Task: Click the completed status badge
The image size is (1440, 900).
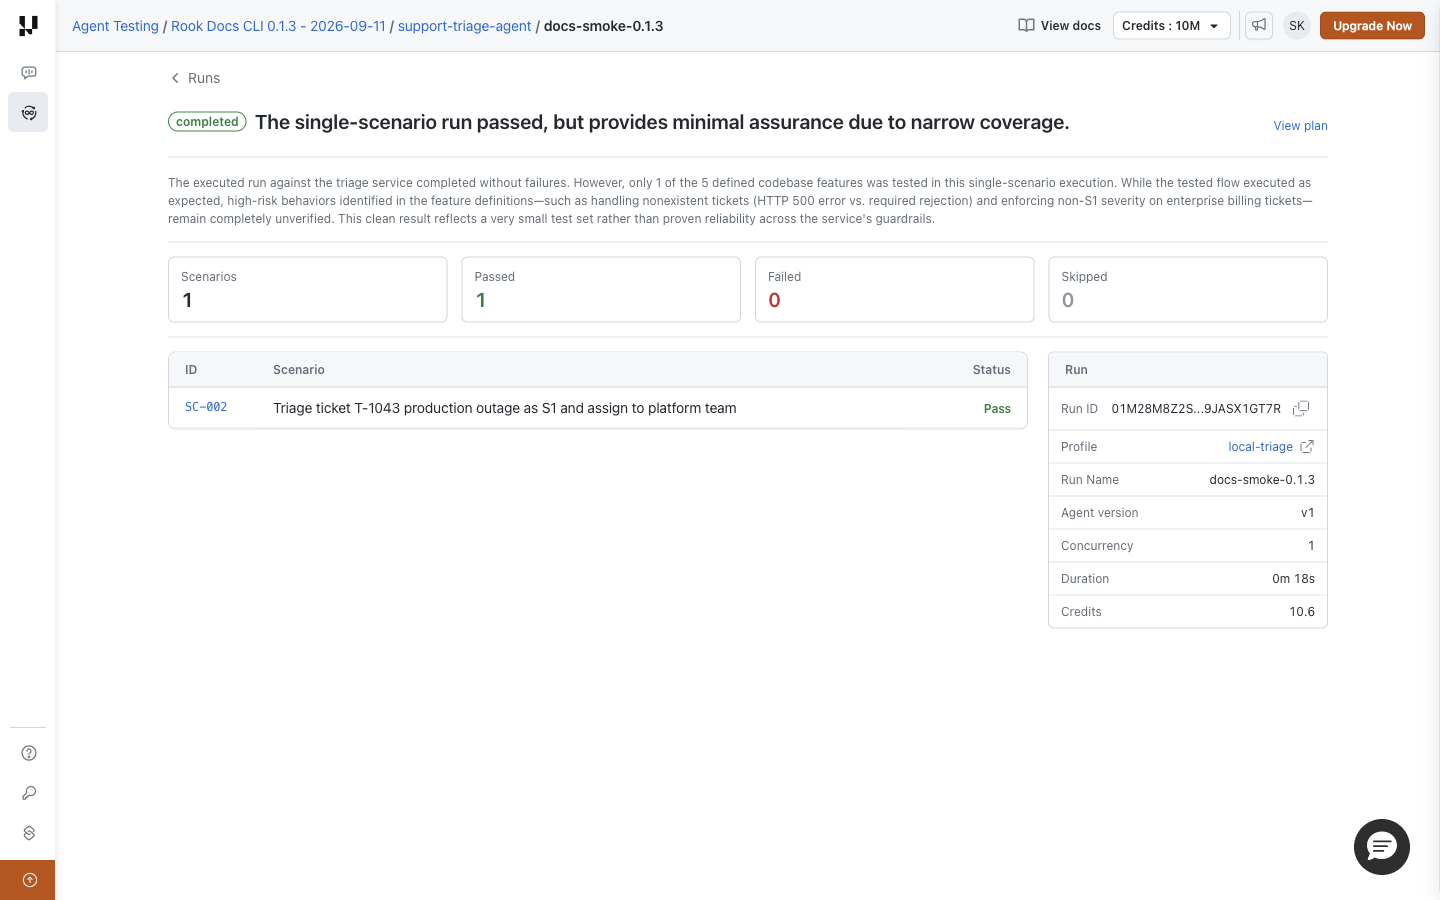Action: [x=207, y=122]
